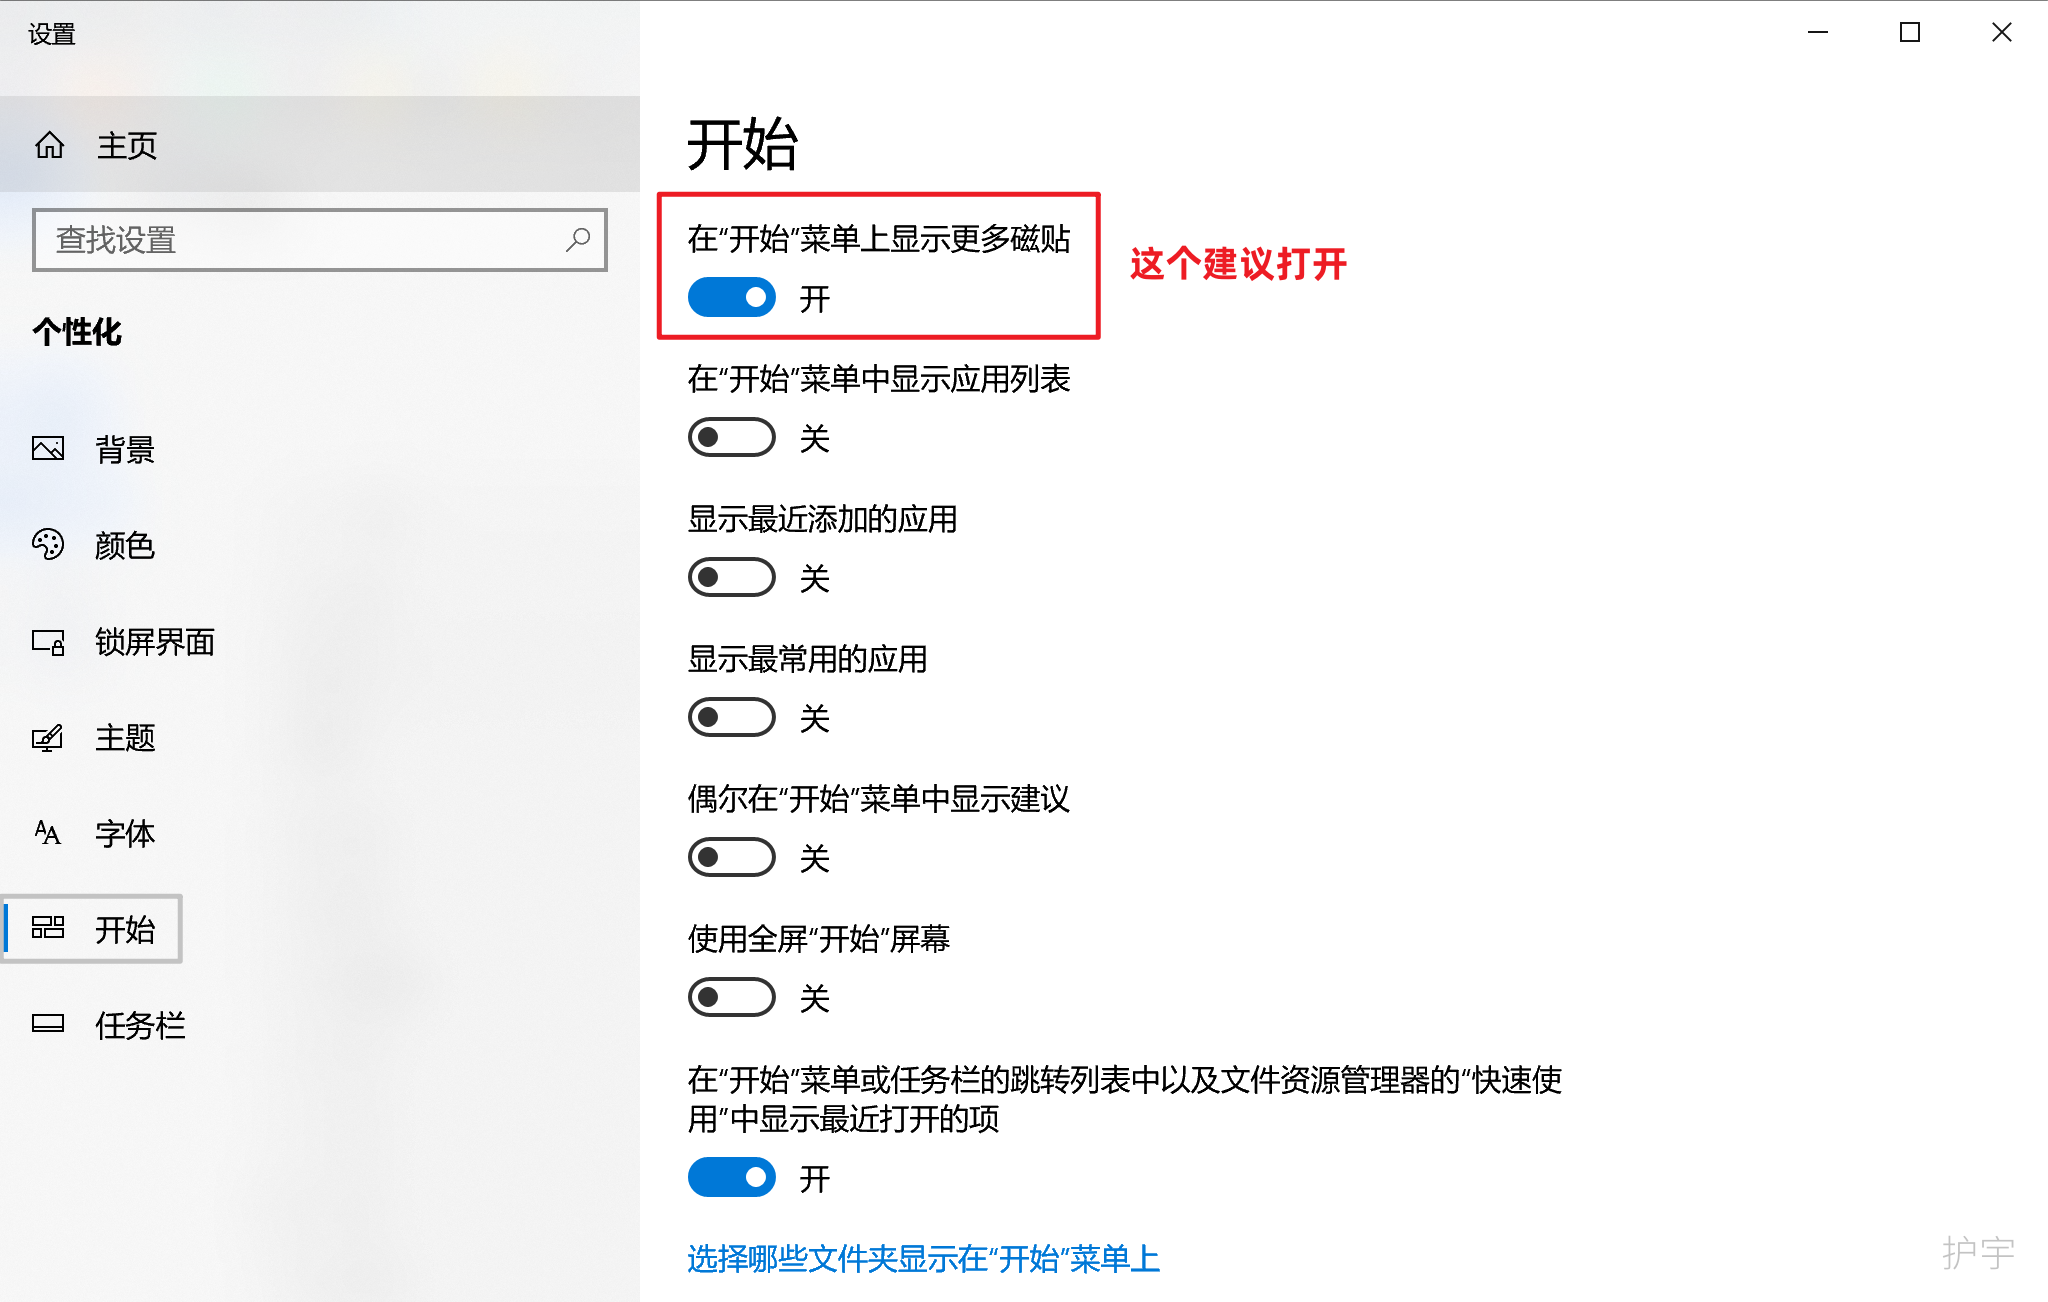Image resolution: width=2048 pixels, height=1302 pixels.
Task: Click the 查找设置 search field
Action: tap(300, 240)
